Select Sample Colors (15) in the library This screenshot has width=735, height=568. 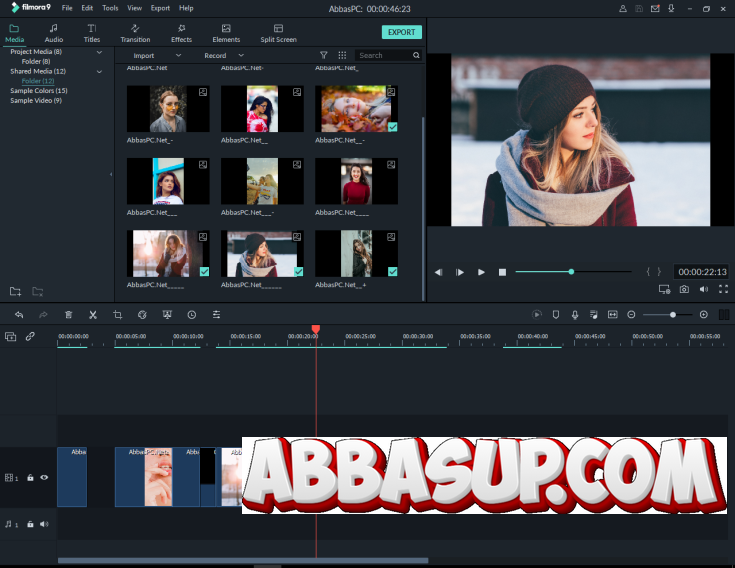pos(39,90)
